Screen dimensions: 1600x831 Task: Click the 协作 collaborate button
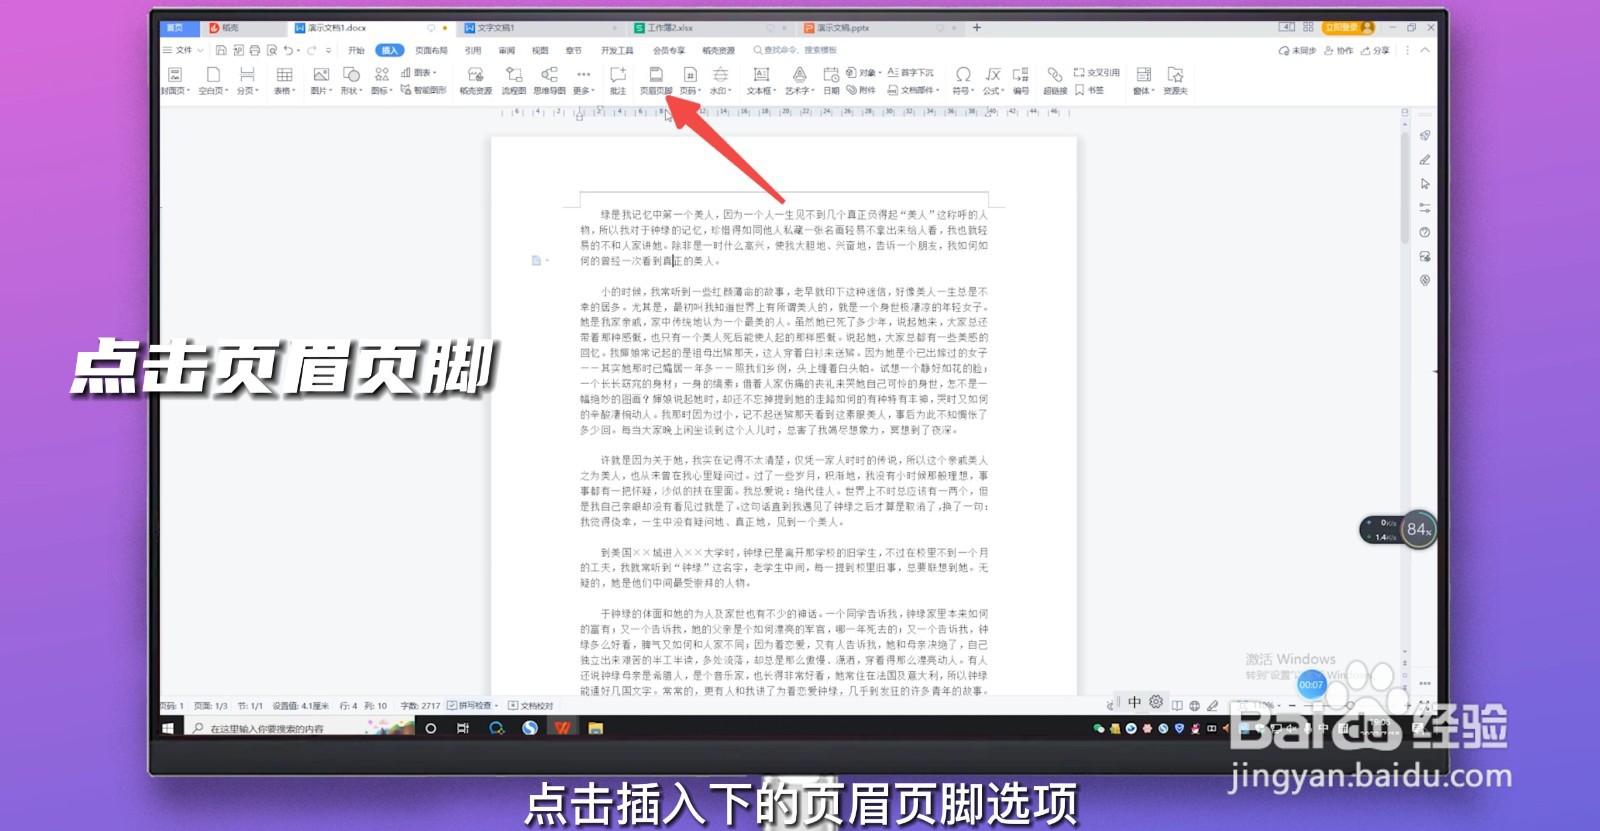tap(1338, 50)
